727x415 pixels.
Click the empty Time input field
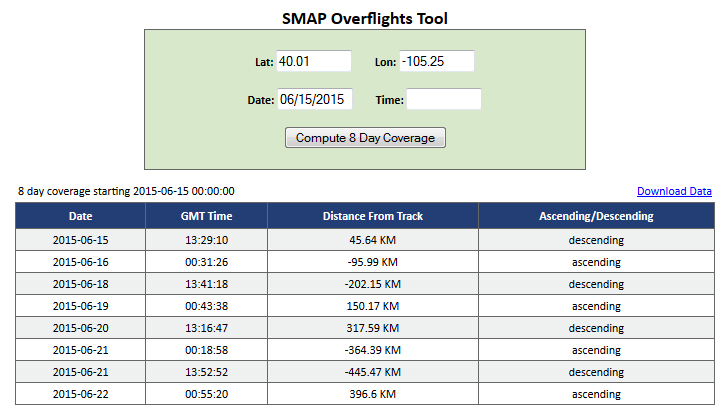444,99
